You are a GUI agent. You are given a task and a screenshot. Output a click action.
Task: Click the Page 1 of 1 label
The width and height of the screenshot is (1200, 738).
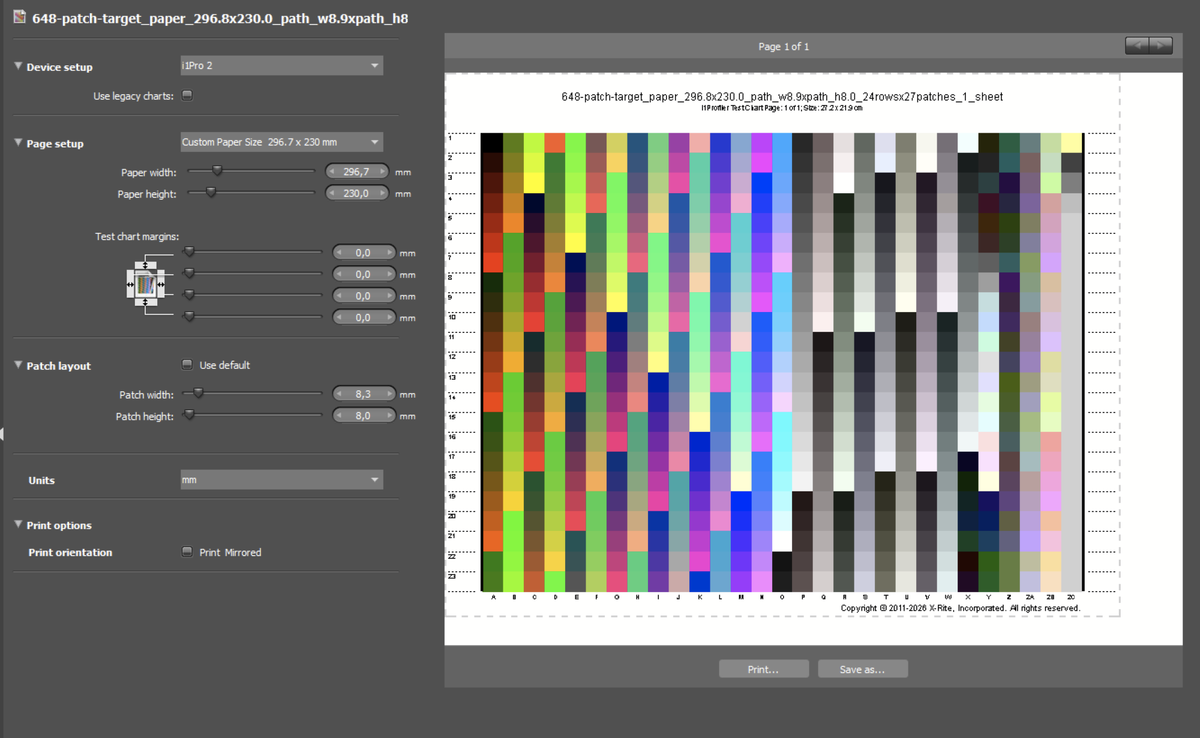click(784, 47)
